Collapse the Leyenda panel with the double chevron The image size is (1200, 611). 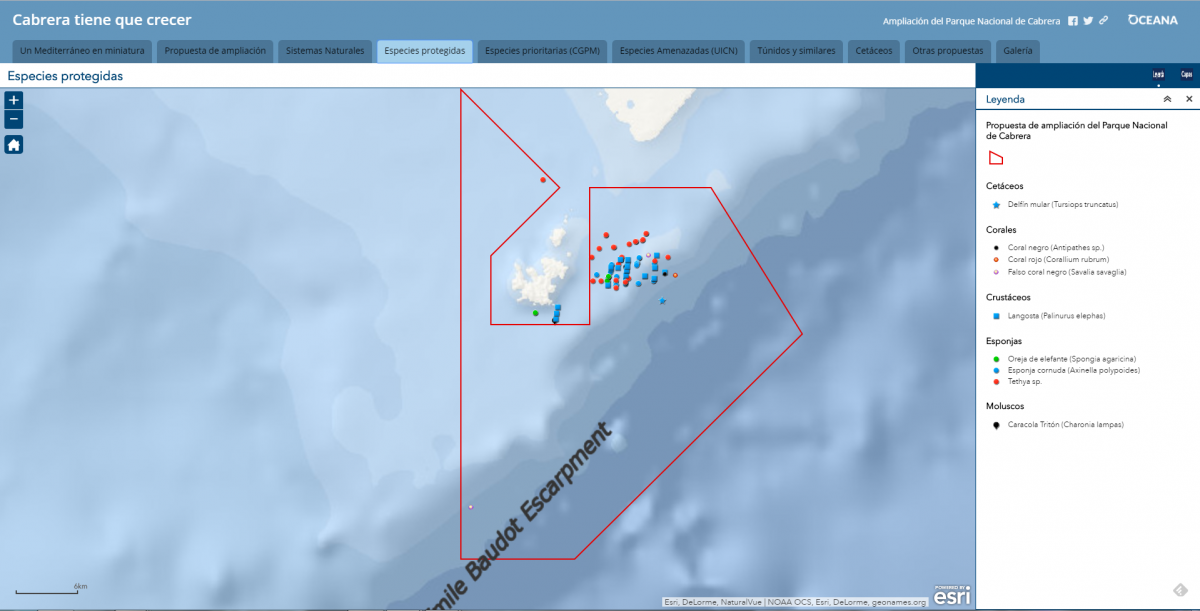[x=1168, y=99]
